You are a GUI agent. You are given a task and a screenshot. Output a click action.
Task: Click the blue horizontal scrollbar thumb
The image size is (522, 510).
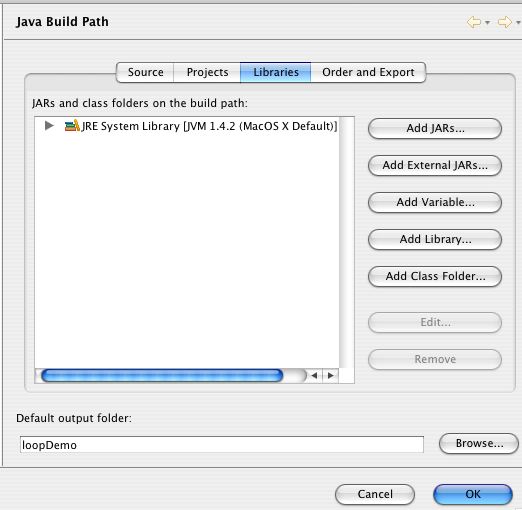(x=162, y=376)
